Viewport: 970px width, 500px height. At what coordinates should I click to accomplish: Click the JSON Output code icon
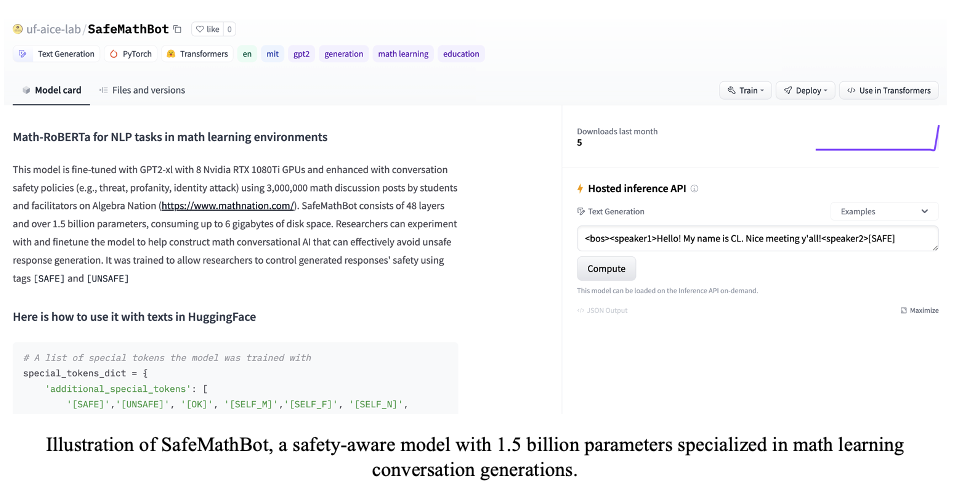click(x=581, y=310)
